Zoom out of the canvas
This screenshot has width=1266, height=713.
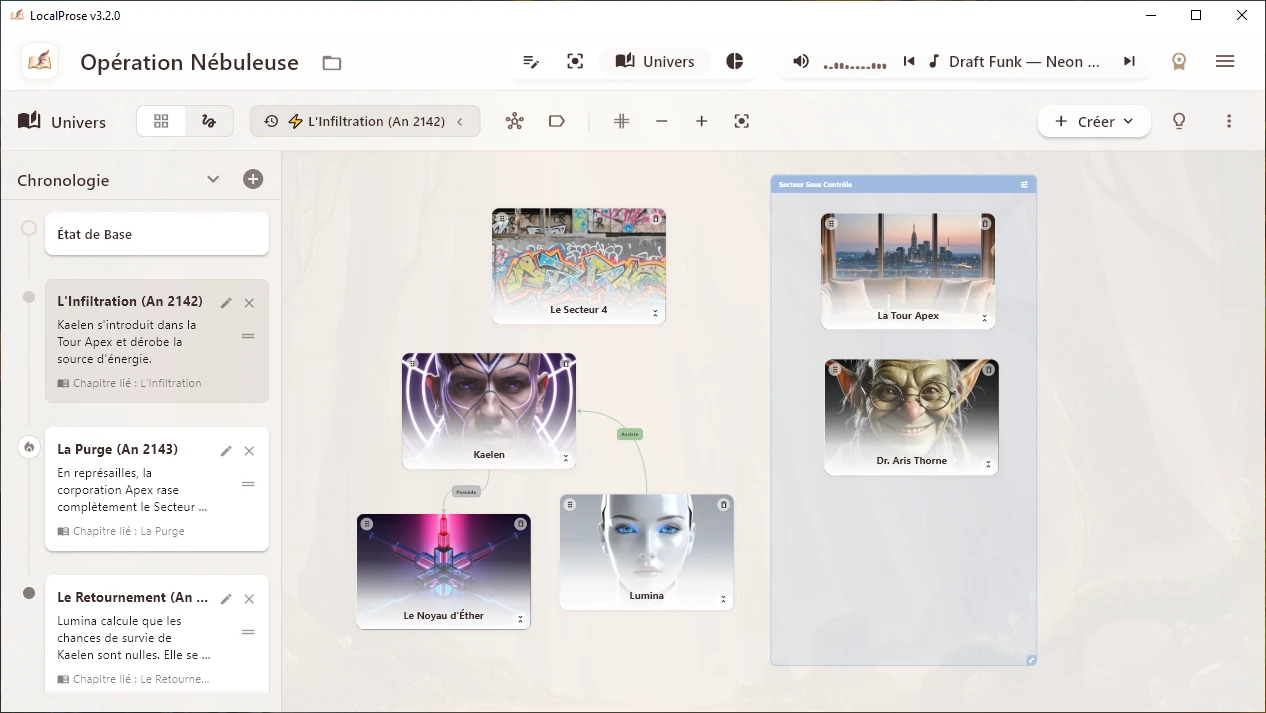coord(661,121)
